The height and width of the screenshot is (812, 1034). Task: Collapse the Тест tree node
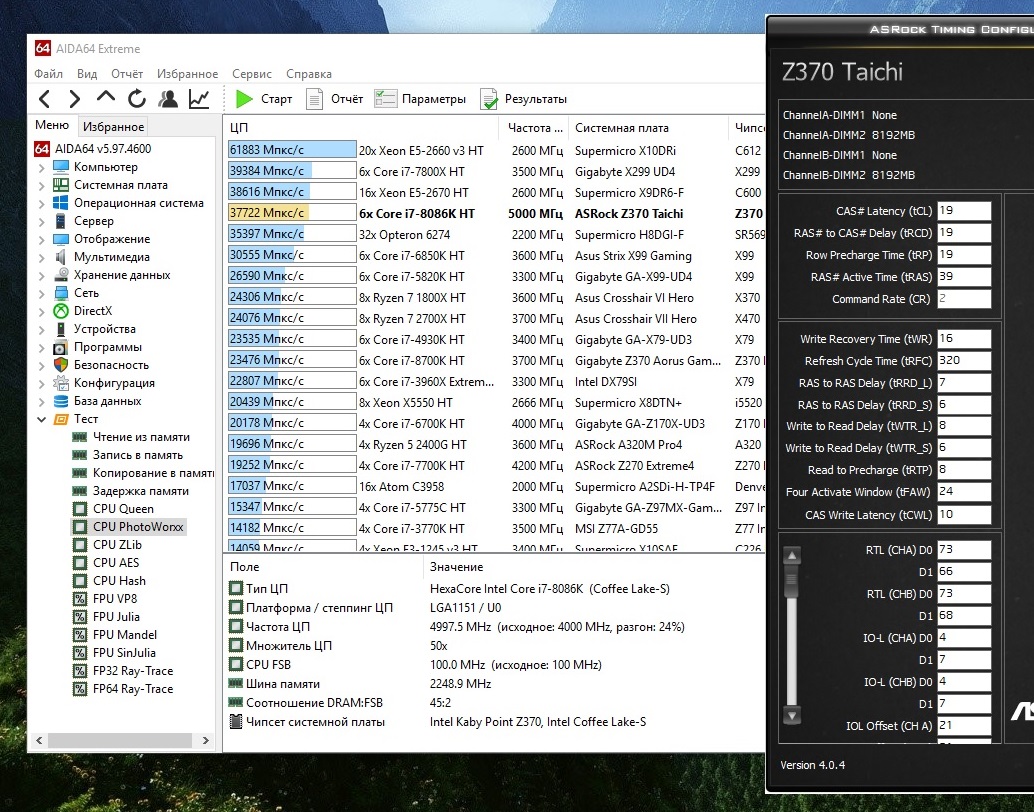pyautogui.click(x=42, y=420)
